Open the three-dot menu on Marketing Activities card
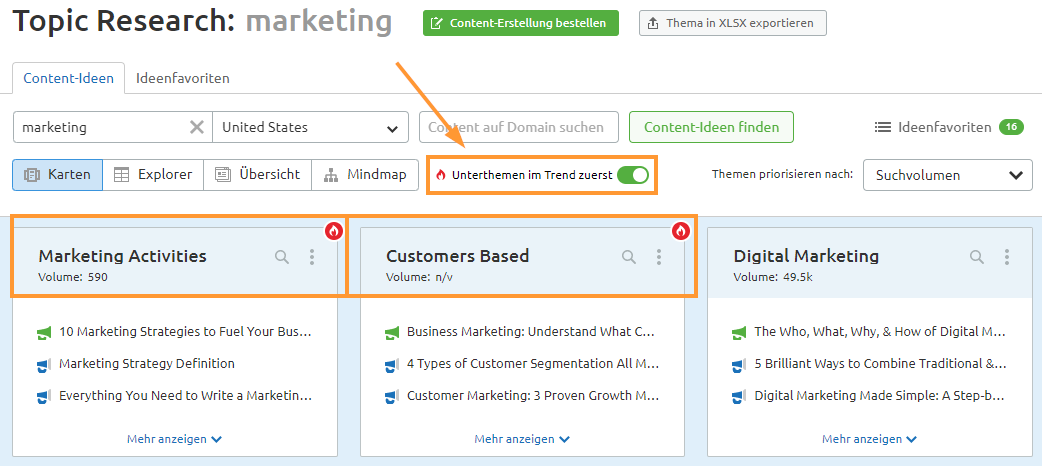The width and height of the screenshot is (1042, 466). tap(312, 257)
